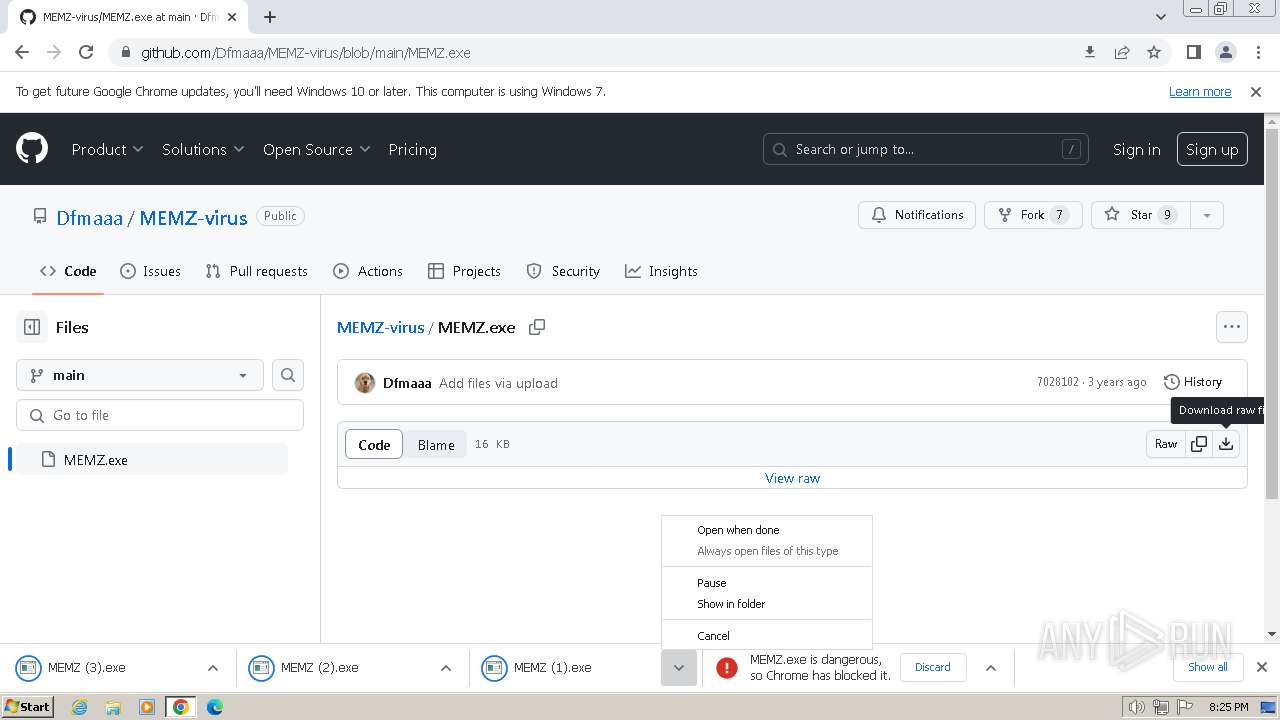The width and height of the screenshot is (1280, 720).
Task: Copy path icon next to MEMZ.exe
Action: (537, 327)
